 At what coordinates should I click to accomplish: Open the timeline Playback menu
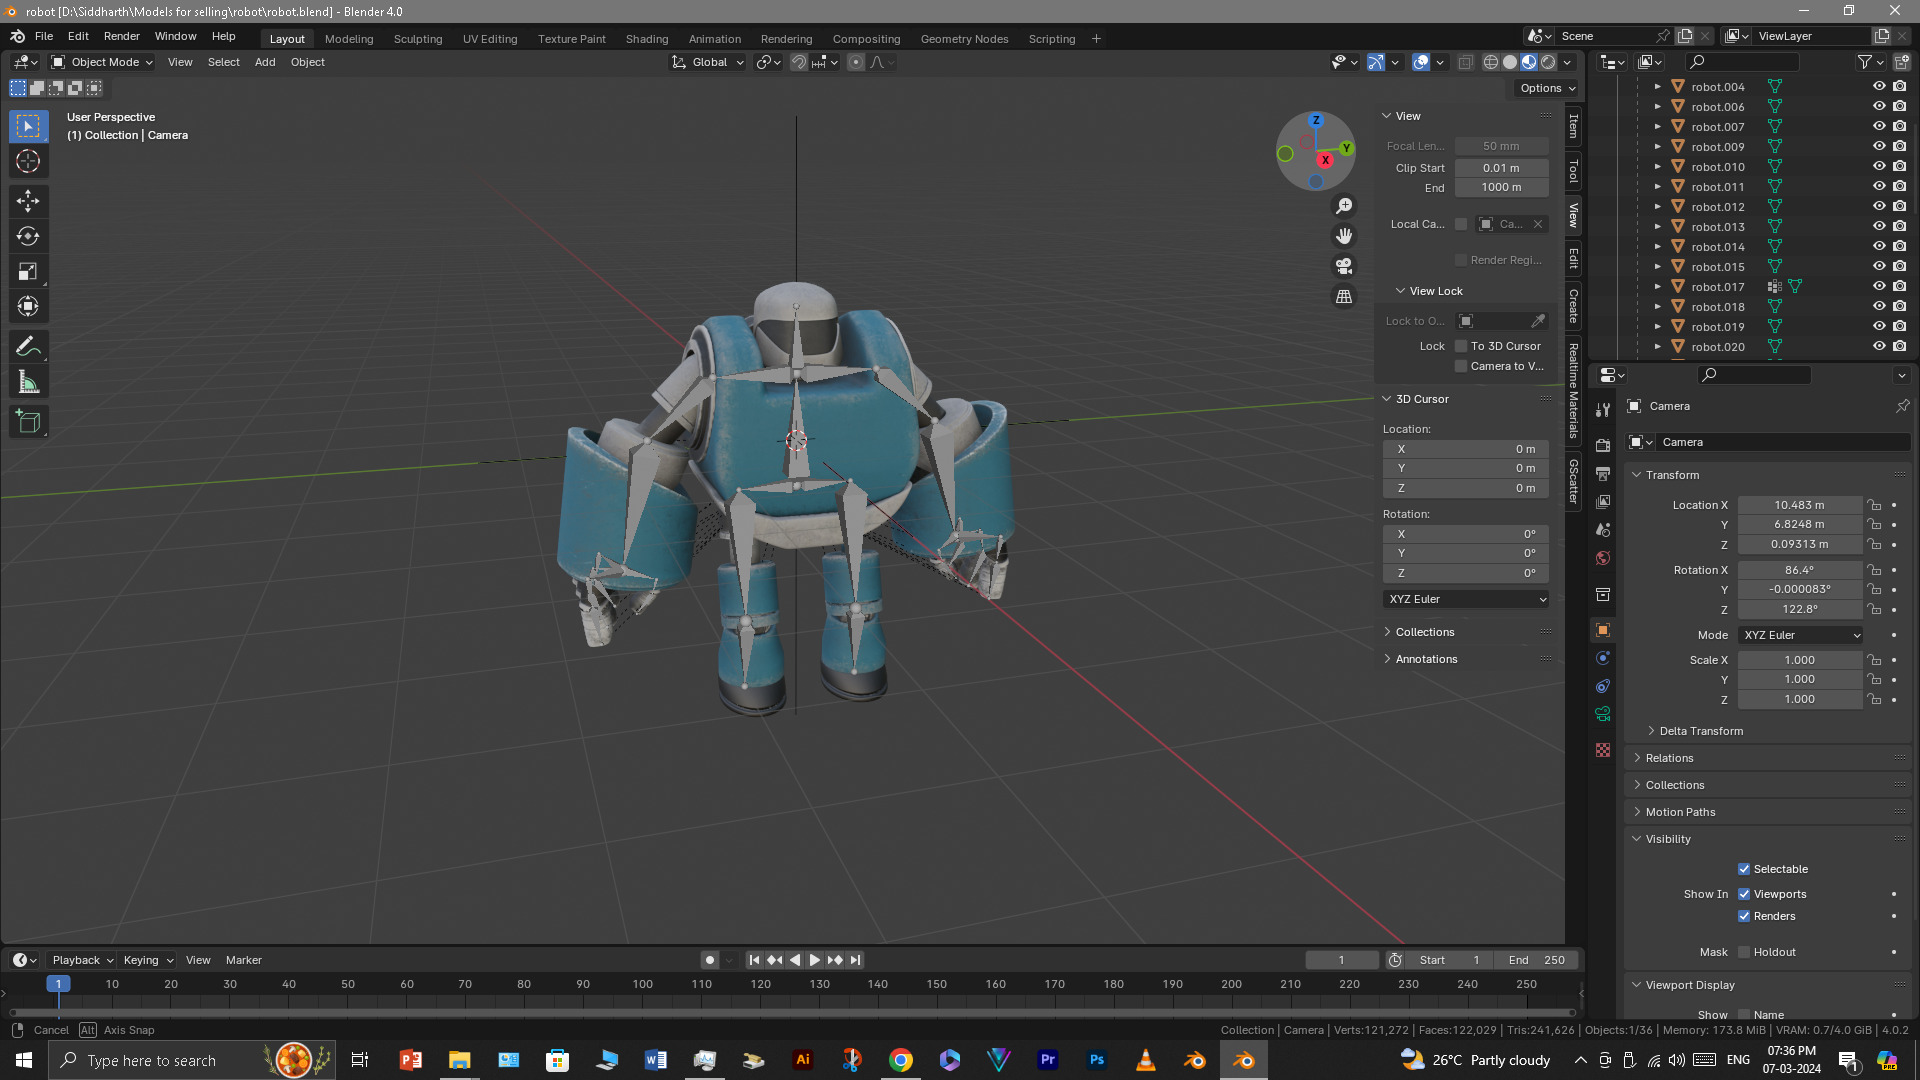82,960
